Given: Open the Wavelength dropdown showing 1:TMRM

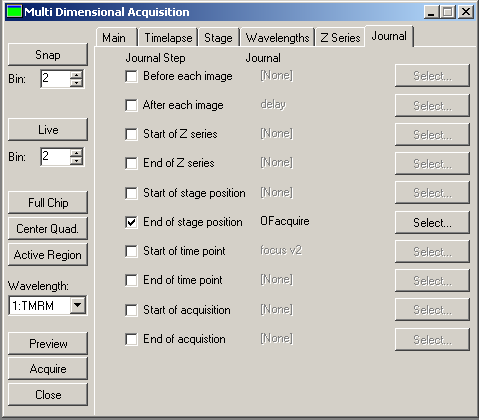Looking at the screenshot, I should (78, 305).
